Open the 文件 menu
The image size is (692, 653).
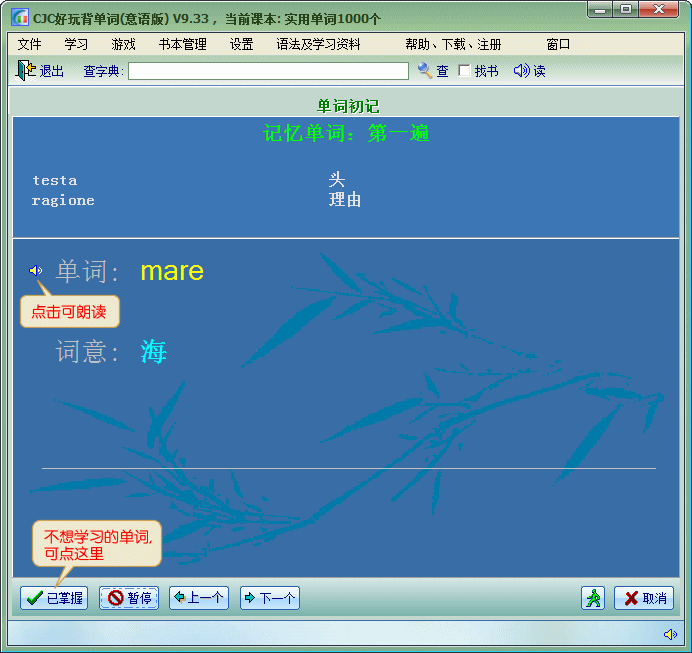click(30, 45)
